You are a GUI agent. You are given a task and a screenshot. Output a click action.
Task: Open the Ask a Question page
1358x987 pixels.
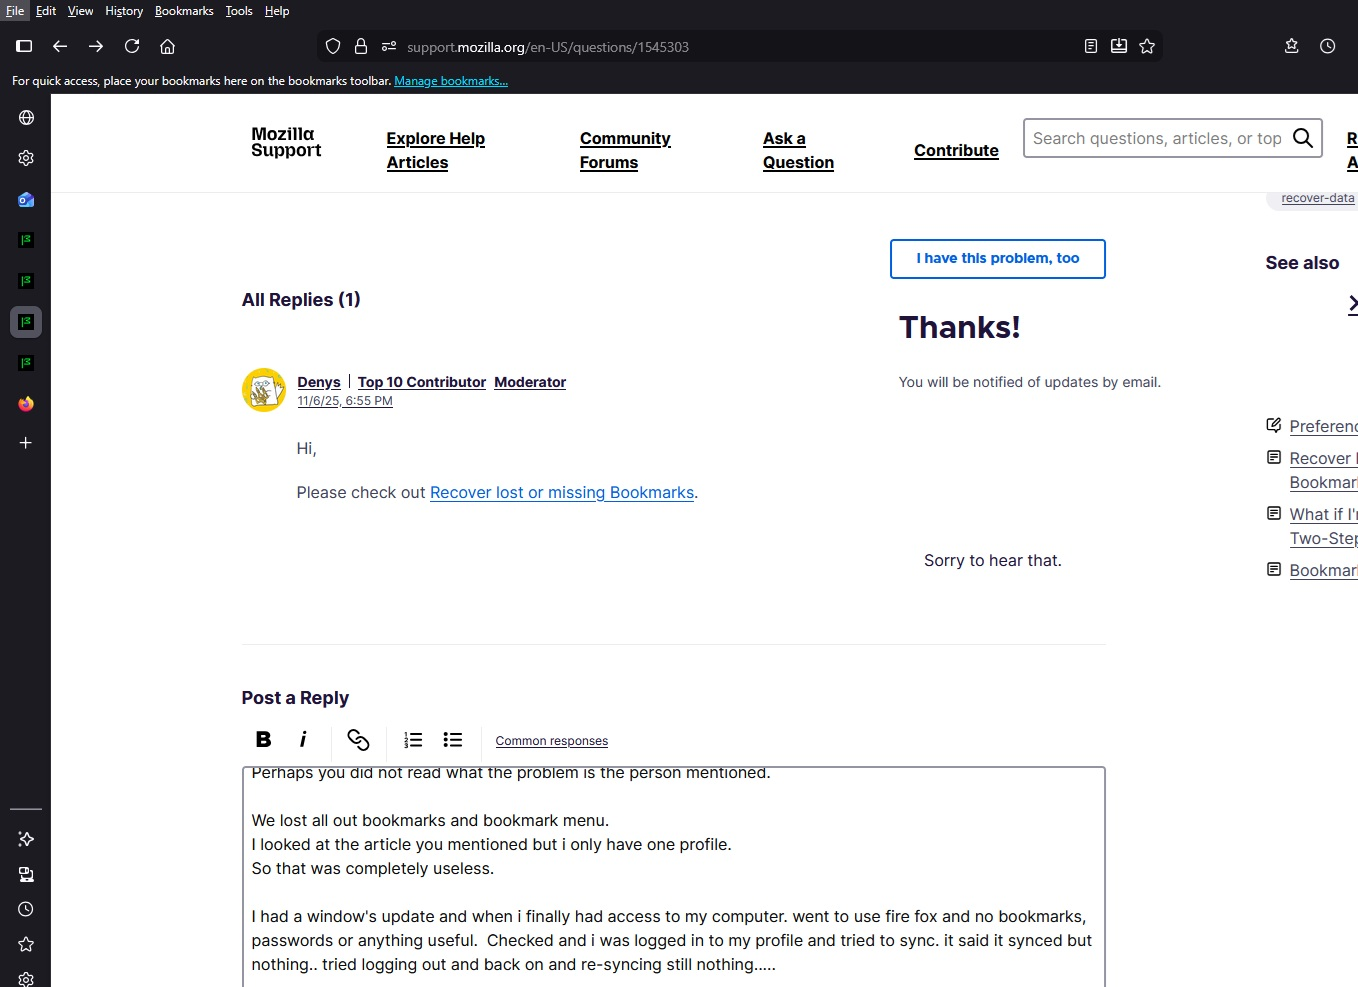click(798, 150)
